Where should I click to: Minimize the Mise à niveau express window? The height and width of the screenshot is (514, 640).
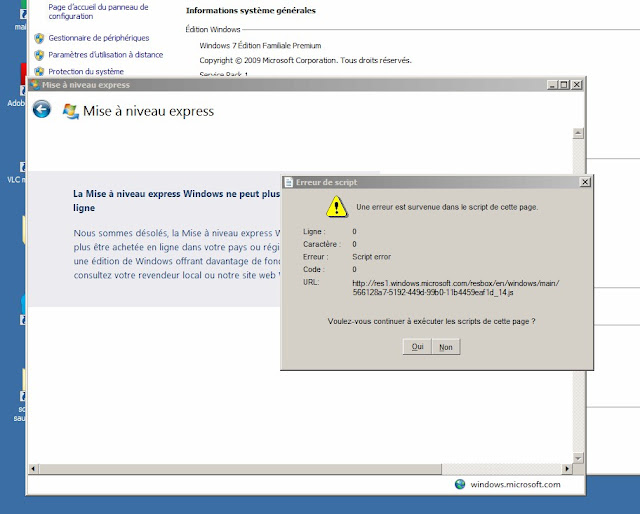tap(552, 85)
